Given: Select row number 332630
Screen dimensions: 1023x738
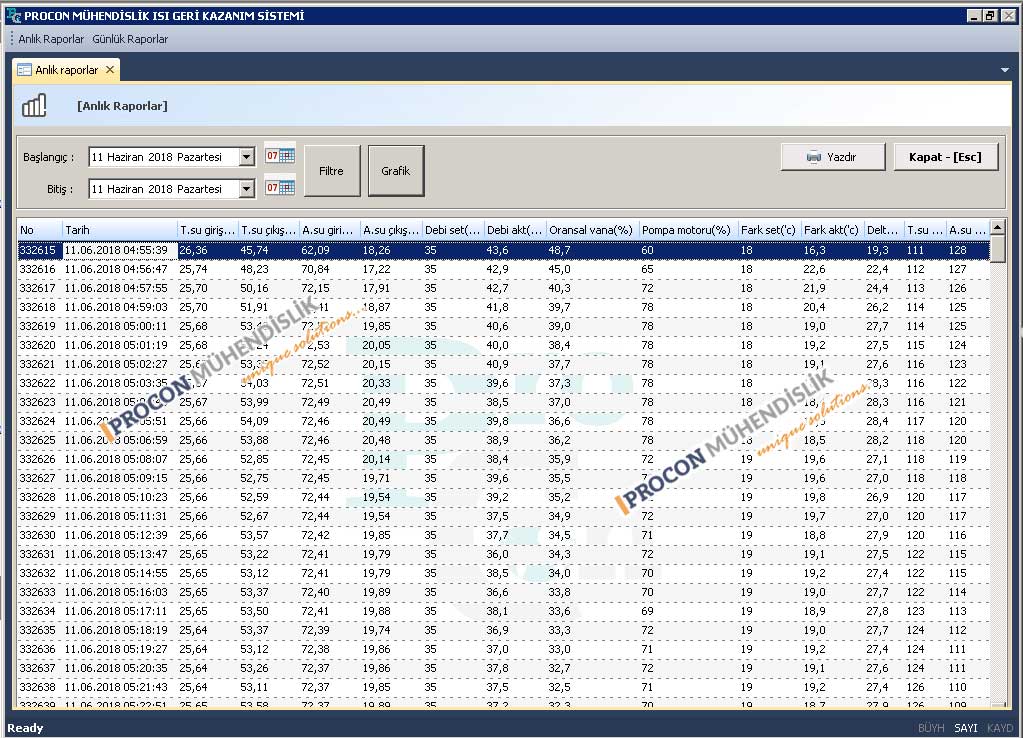Looking at the screenshot, I should point(37,534).
